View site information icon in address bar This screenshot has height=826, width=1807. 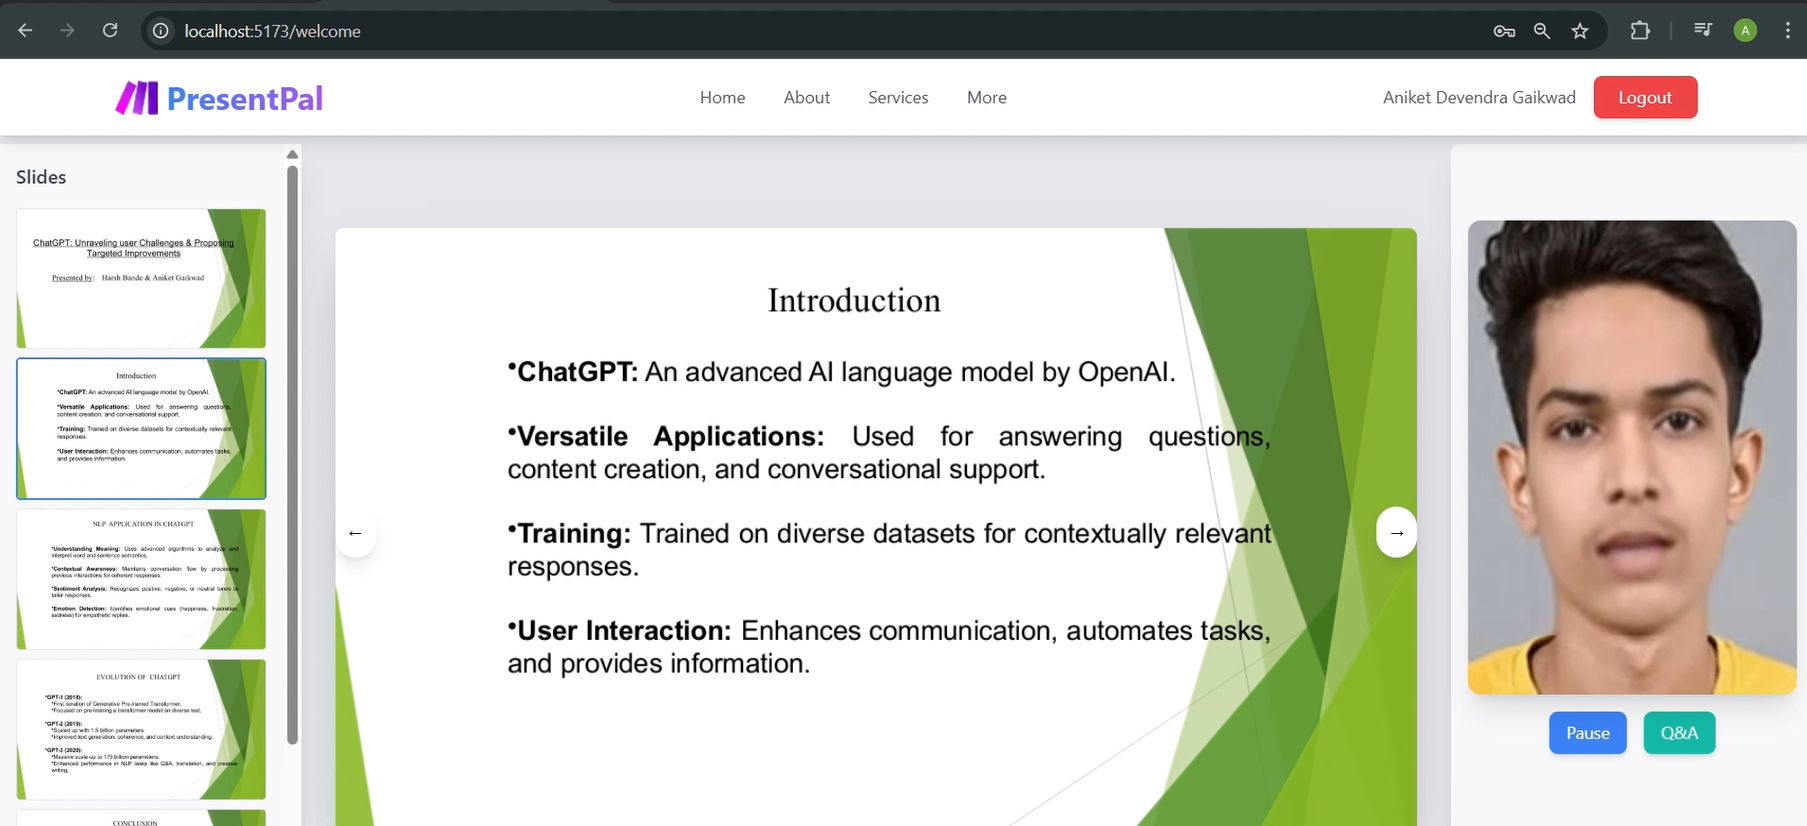point(160,31)
